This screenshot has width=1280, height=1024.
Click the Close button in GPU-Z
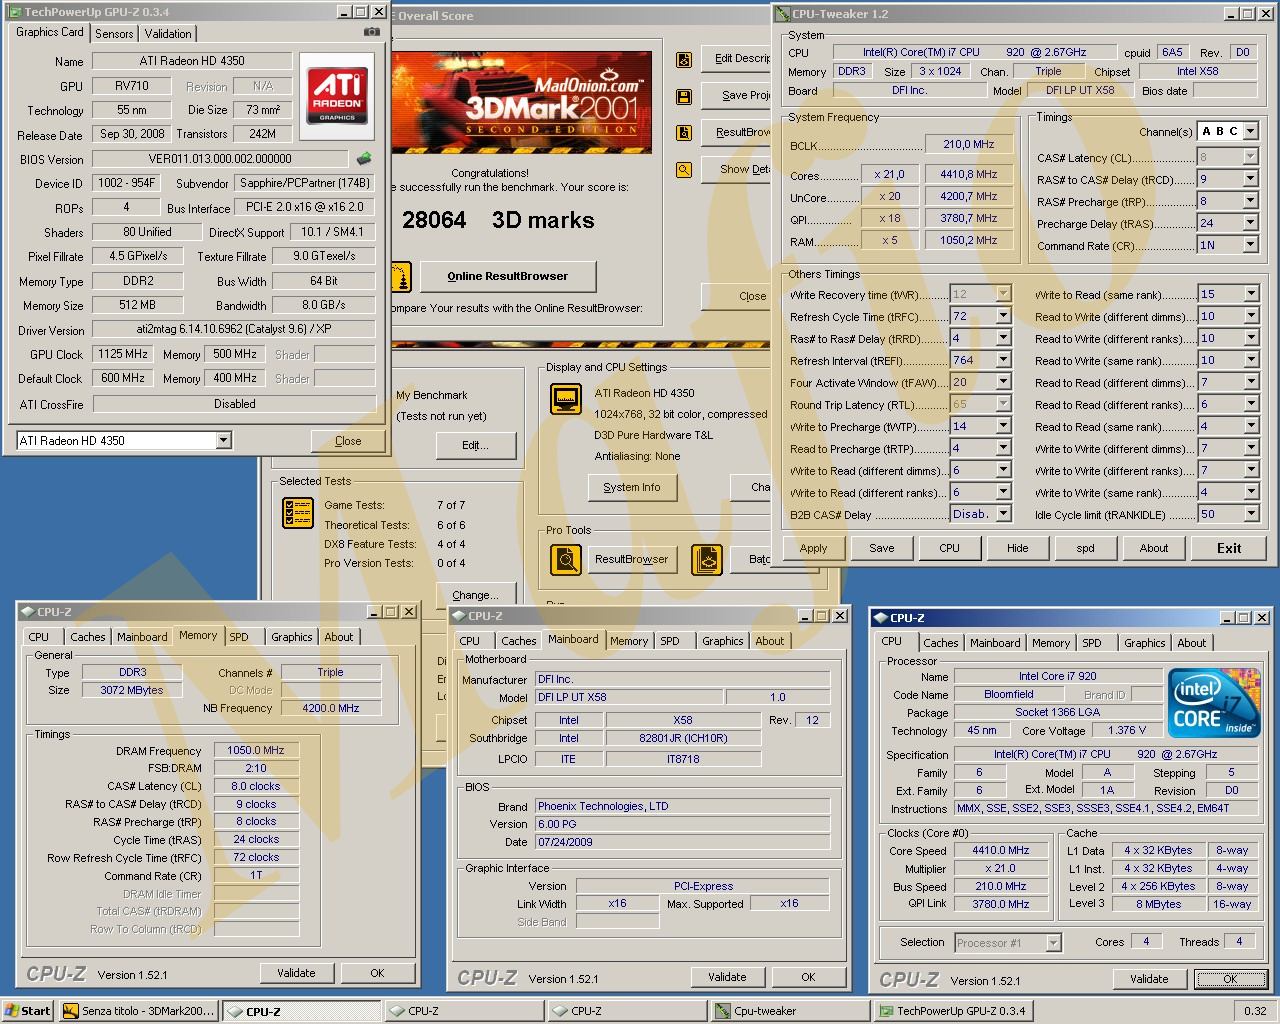(348, 441)
